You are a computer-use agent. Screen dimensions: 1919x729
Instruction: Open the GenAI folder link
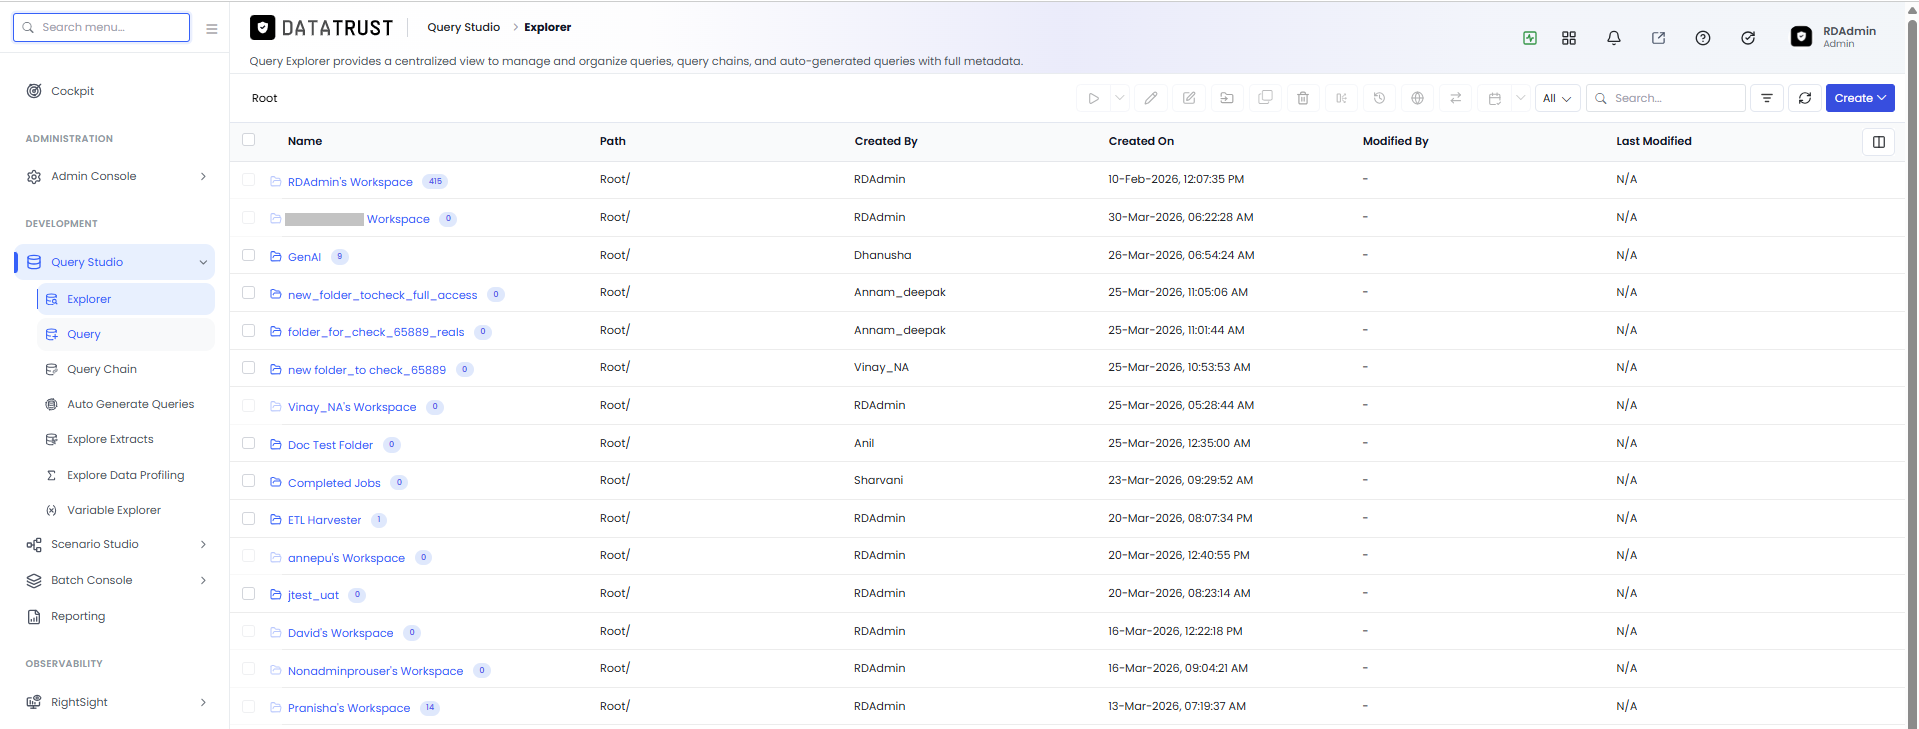304,257
